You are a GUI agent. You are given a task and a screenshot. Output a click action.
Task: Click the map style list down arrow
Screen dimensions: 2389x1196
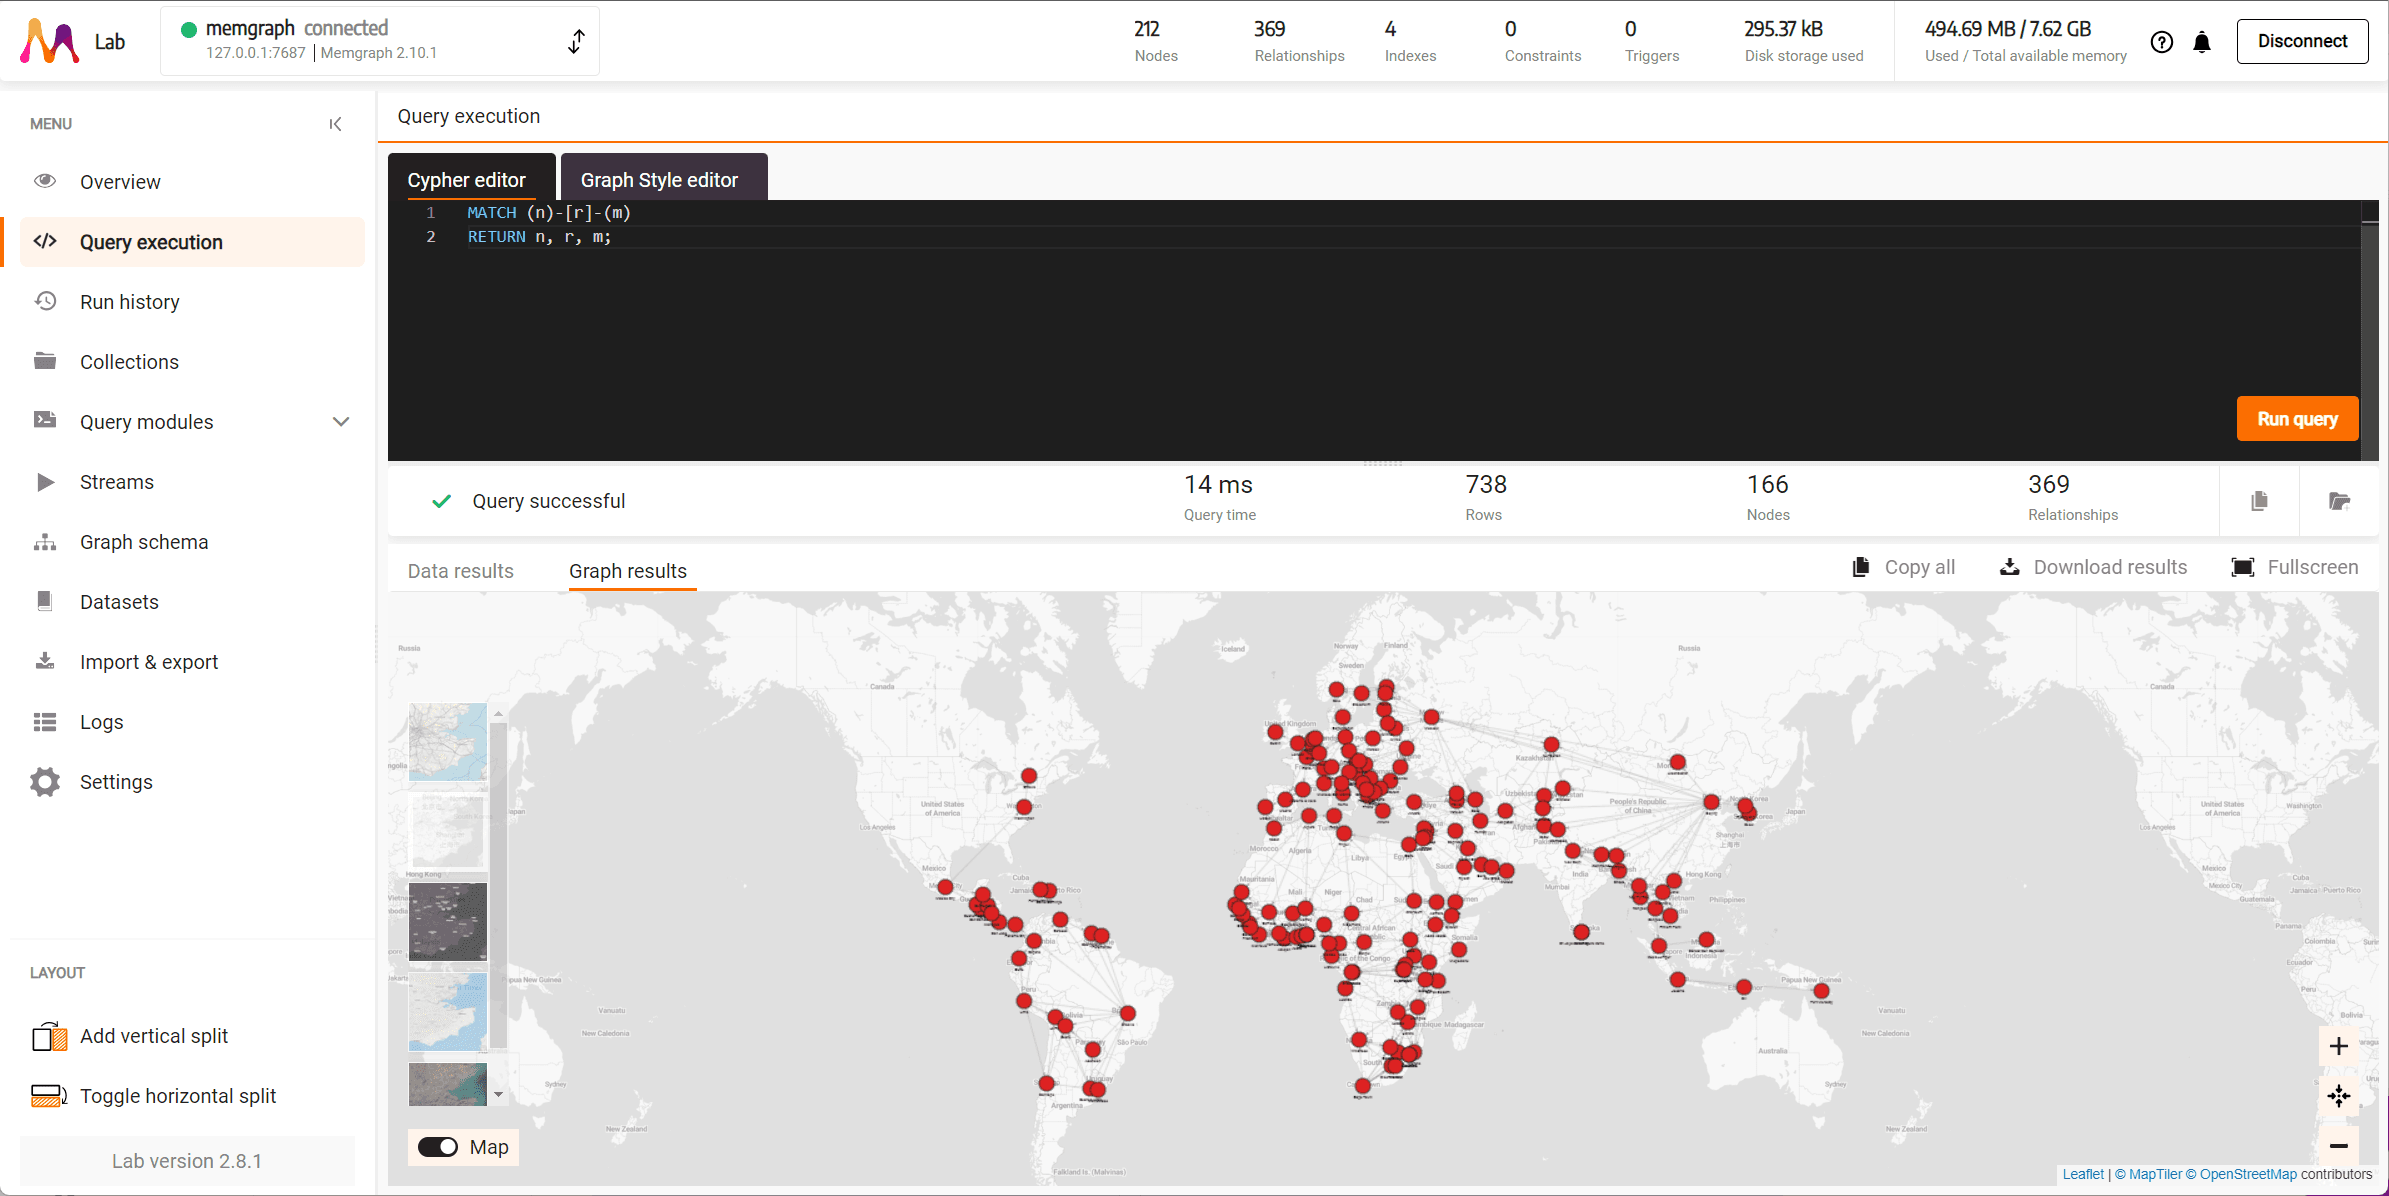[498, 1095]
